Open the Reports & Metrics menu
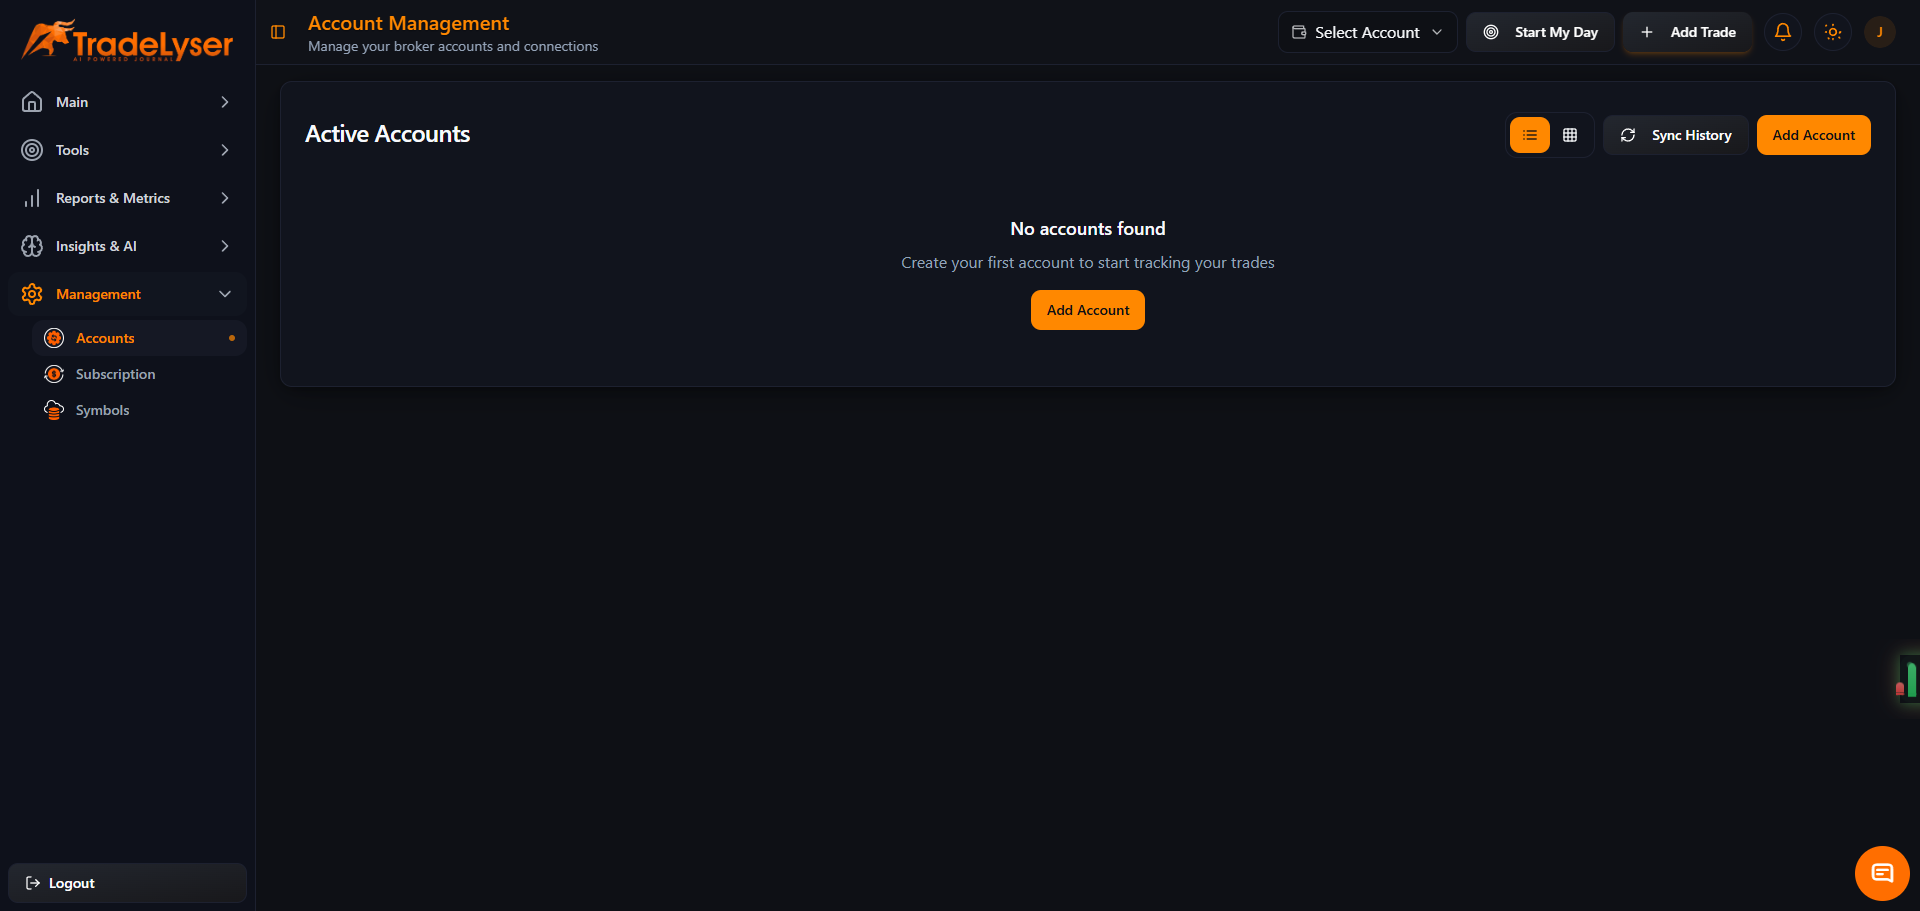1920x911 pixels. [x=126, y=198]
